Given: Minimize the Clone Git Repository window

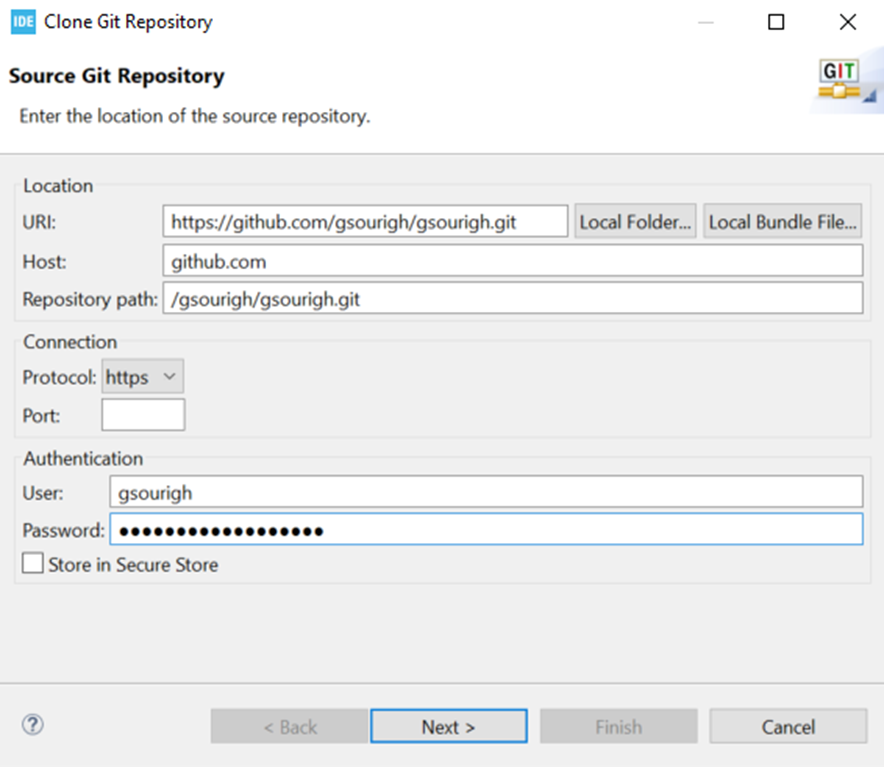Looking at the screenshot, I should (x=706, y=22).
